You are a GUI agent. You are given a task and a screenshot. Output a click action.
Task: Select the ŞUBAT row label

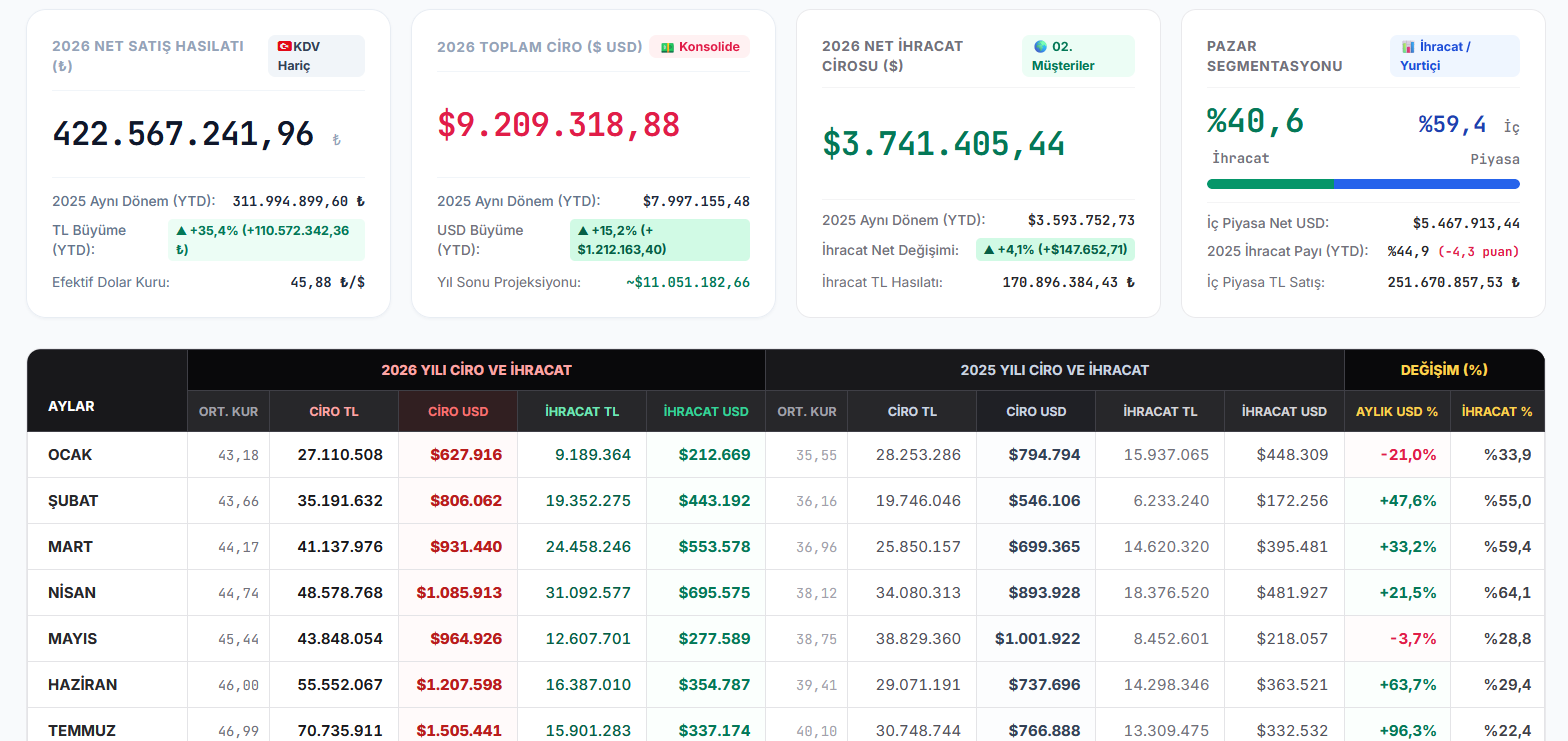73,501
